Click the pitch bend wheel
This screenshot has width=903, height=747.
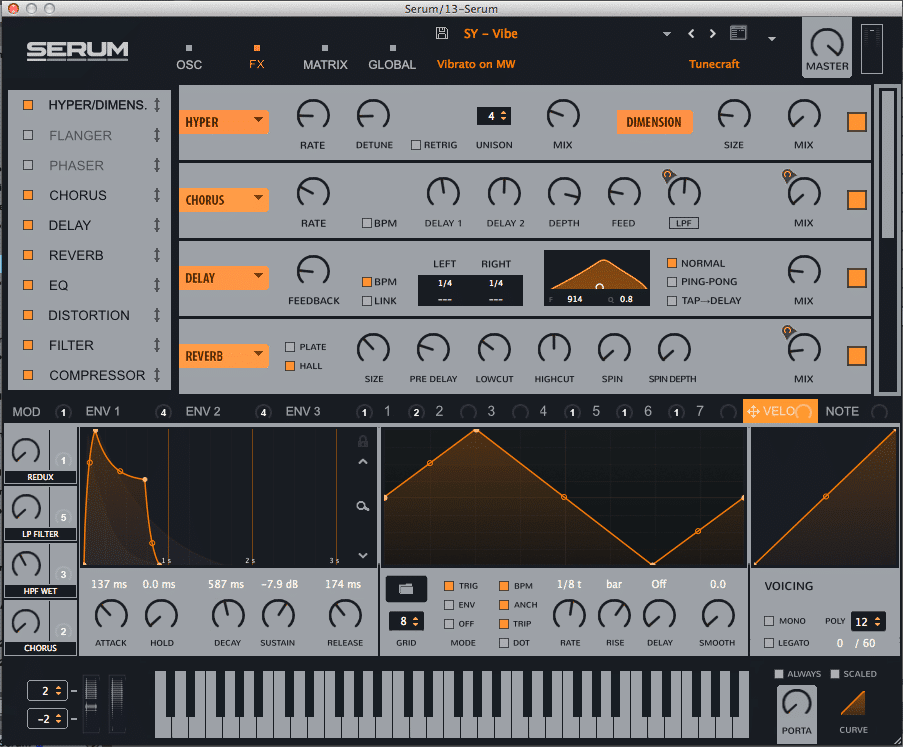92,703
